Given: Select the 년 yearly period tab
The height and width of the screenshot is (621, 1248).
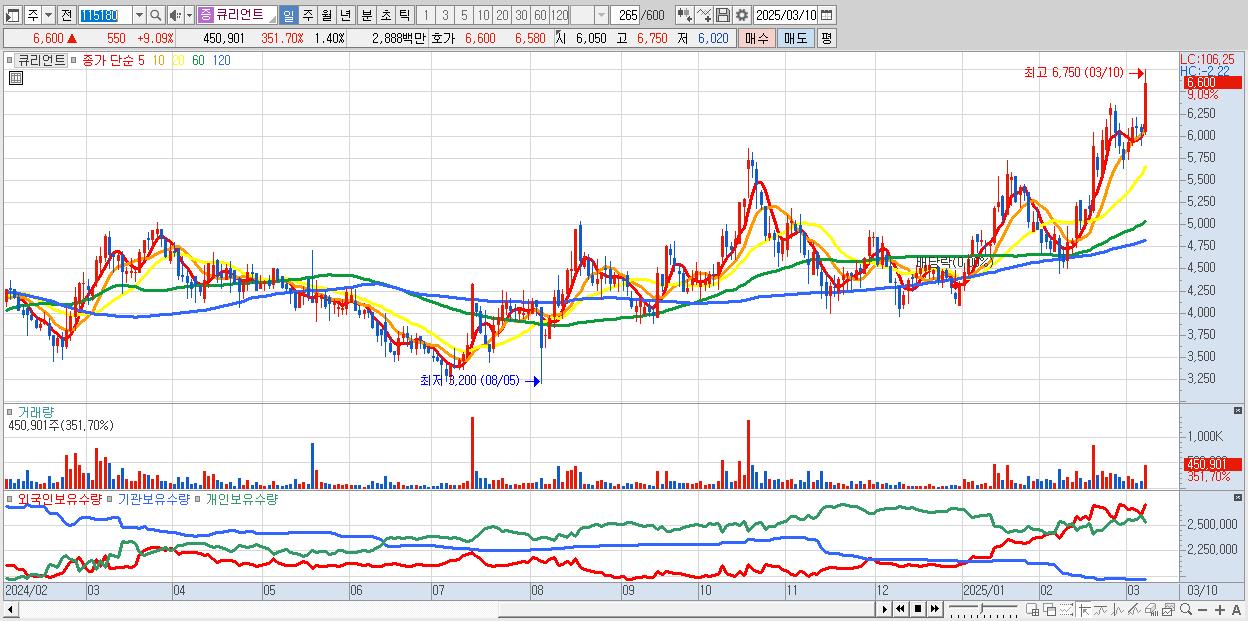Looking at the screenshot, I should [345, 15].
